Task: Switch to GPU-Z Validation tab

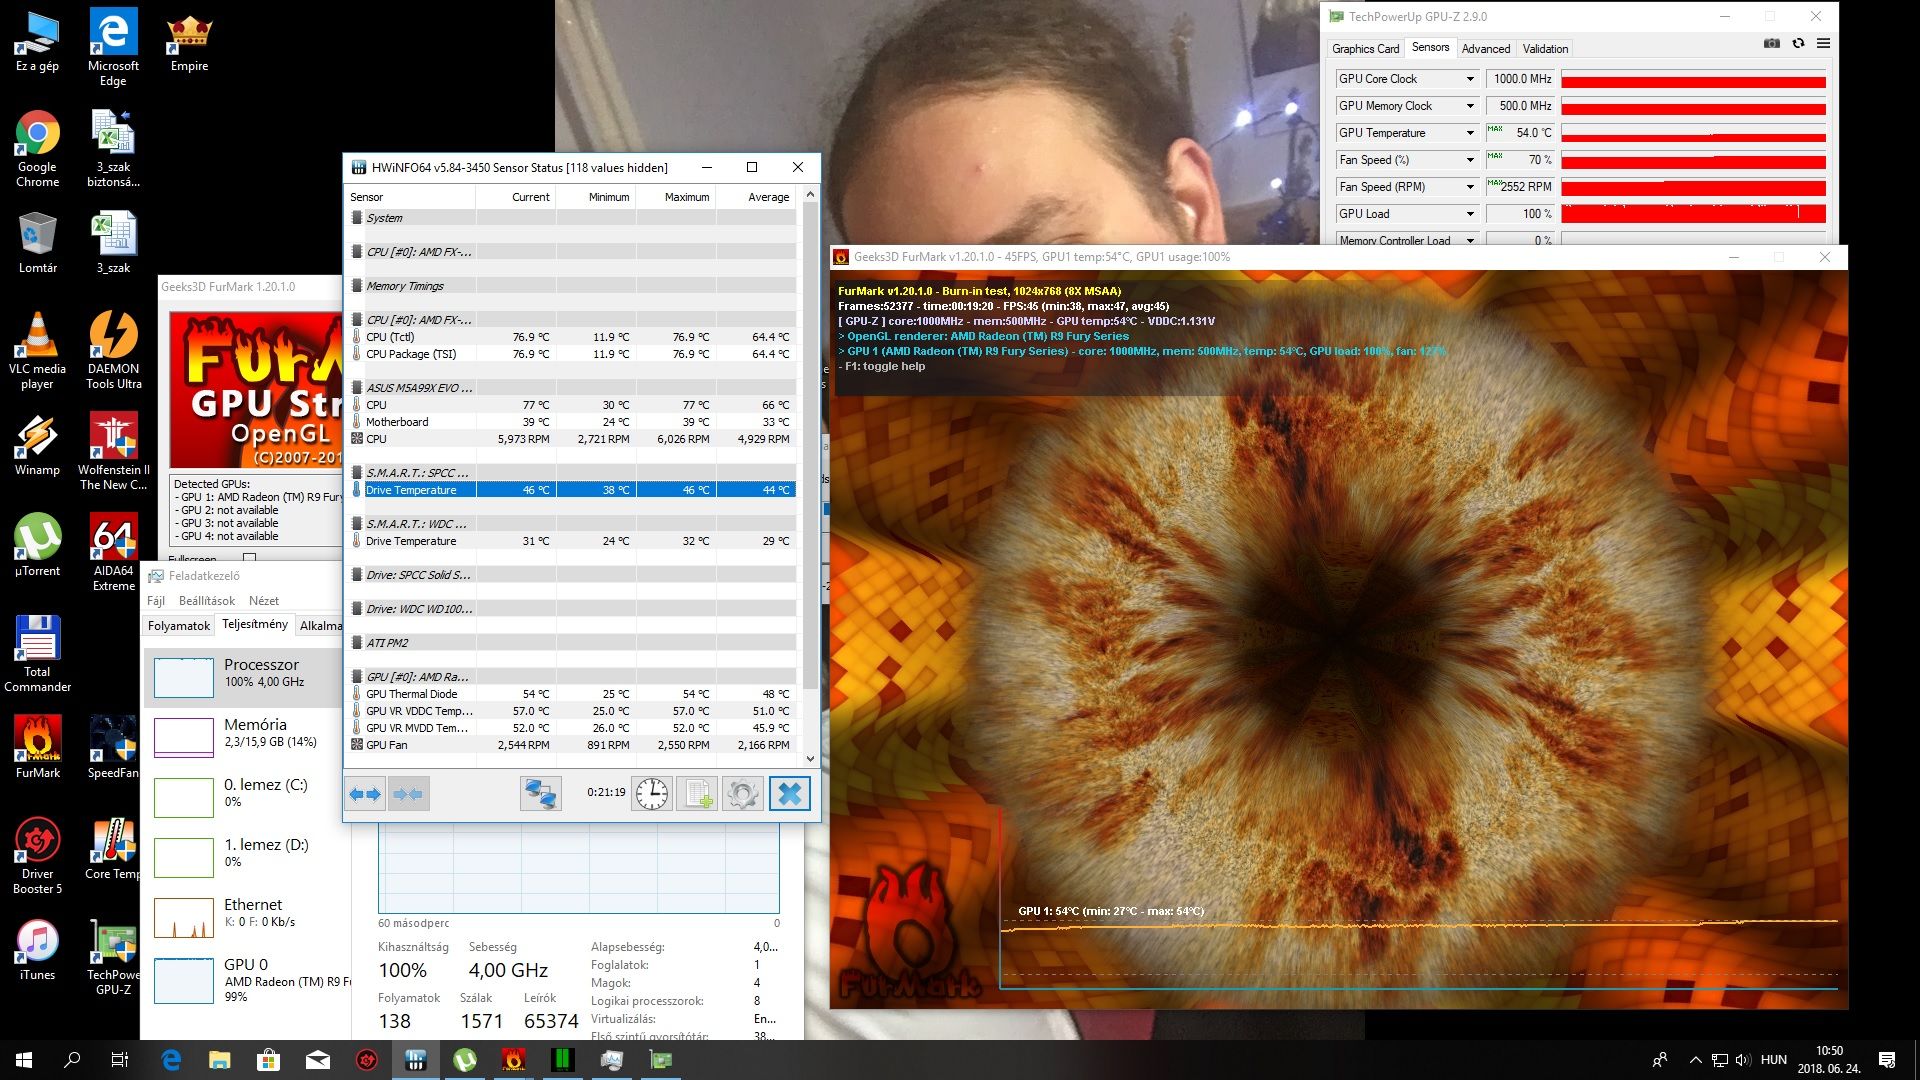Action: point(1545,49)
